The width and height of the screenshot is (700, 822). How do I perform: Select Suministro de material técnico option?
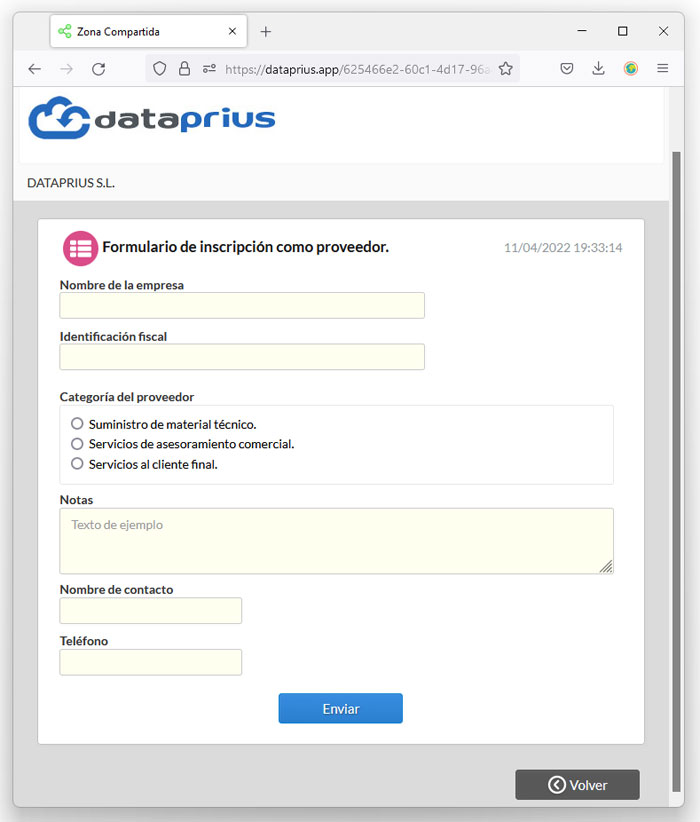pos(77,424)
